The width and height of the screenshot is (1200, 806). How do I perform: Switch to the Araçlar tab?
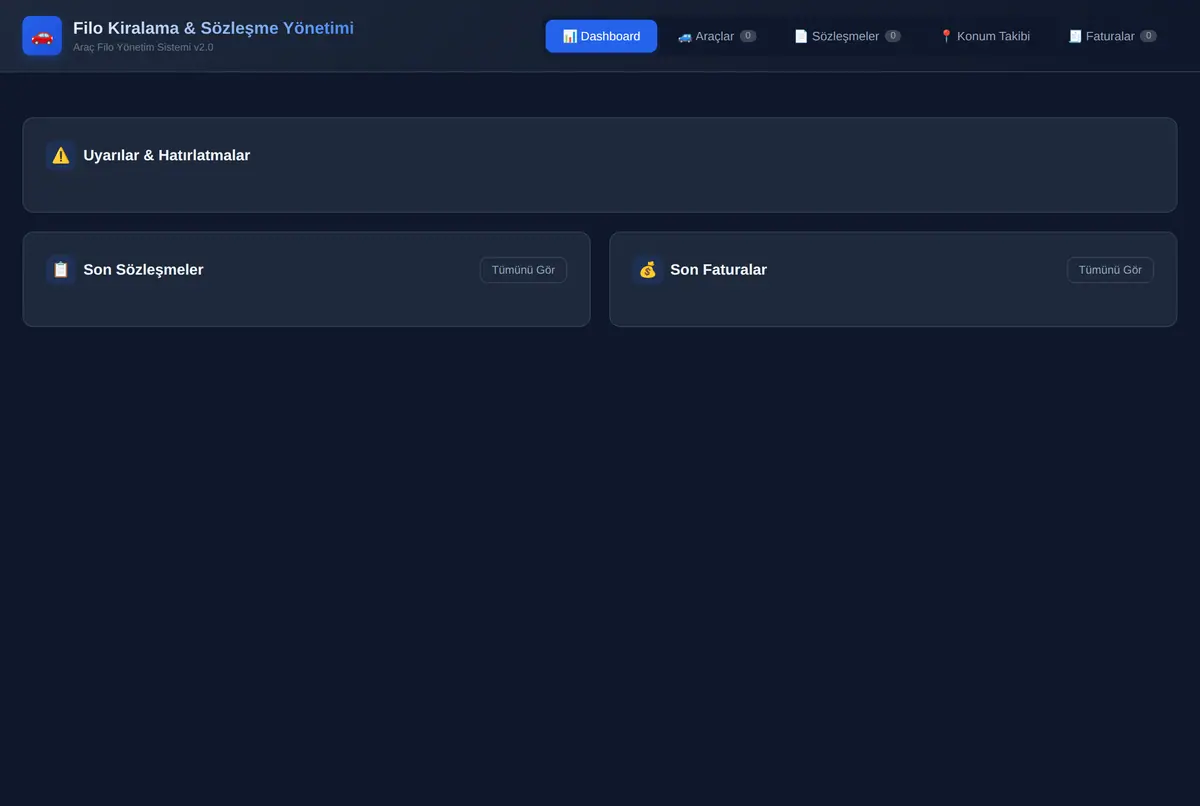[717, 36]
